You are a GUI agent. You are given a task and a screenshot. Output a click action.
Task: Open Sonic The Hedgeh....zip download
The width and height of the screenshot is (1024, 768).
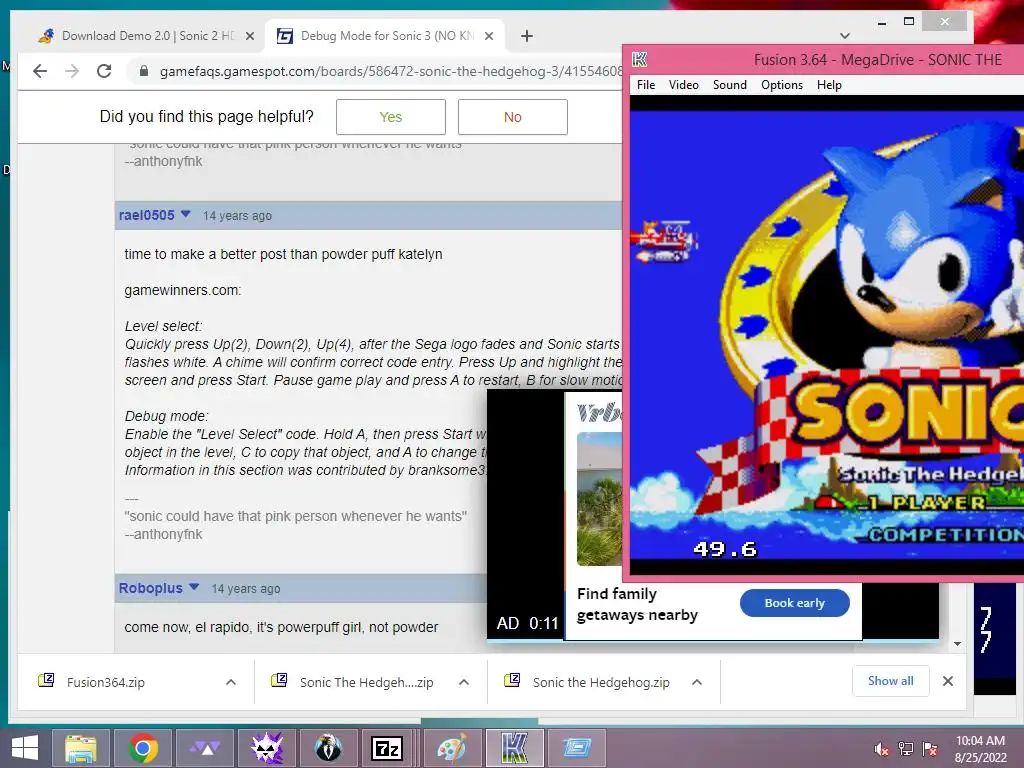point(366,682)
